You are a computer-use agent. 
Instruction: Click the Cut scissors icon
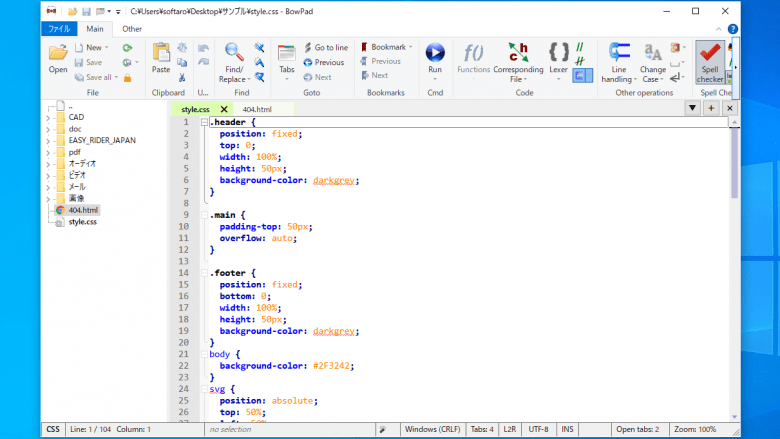pos(182,77)
